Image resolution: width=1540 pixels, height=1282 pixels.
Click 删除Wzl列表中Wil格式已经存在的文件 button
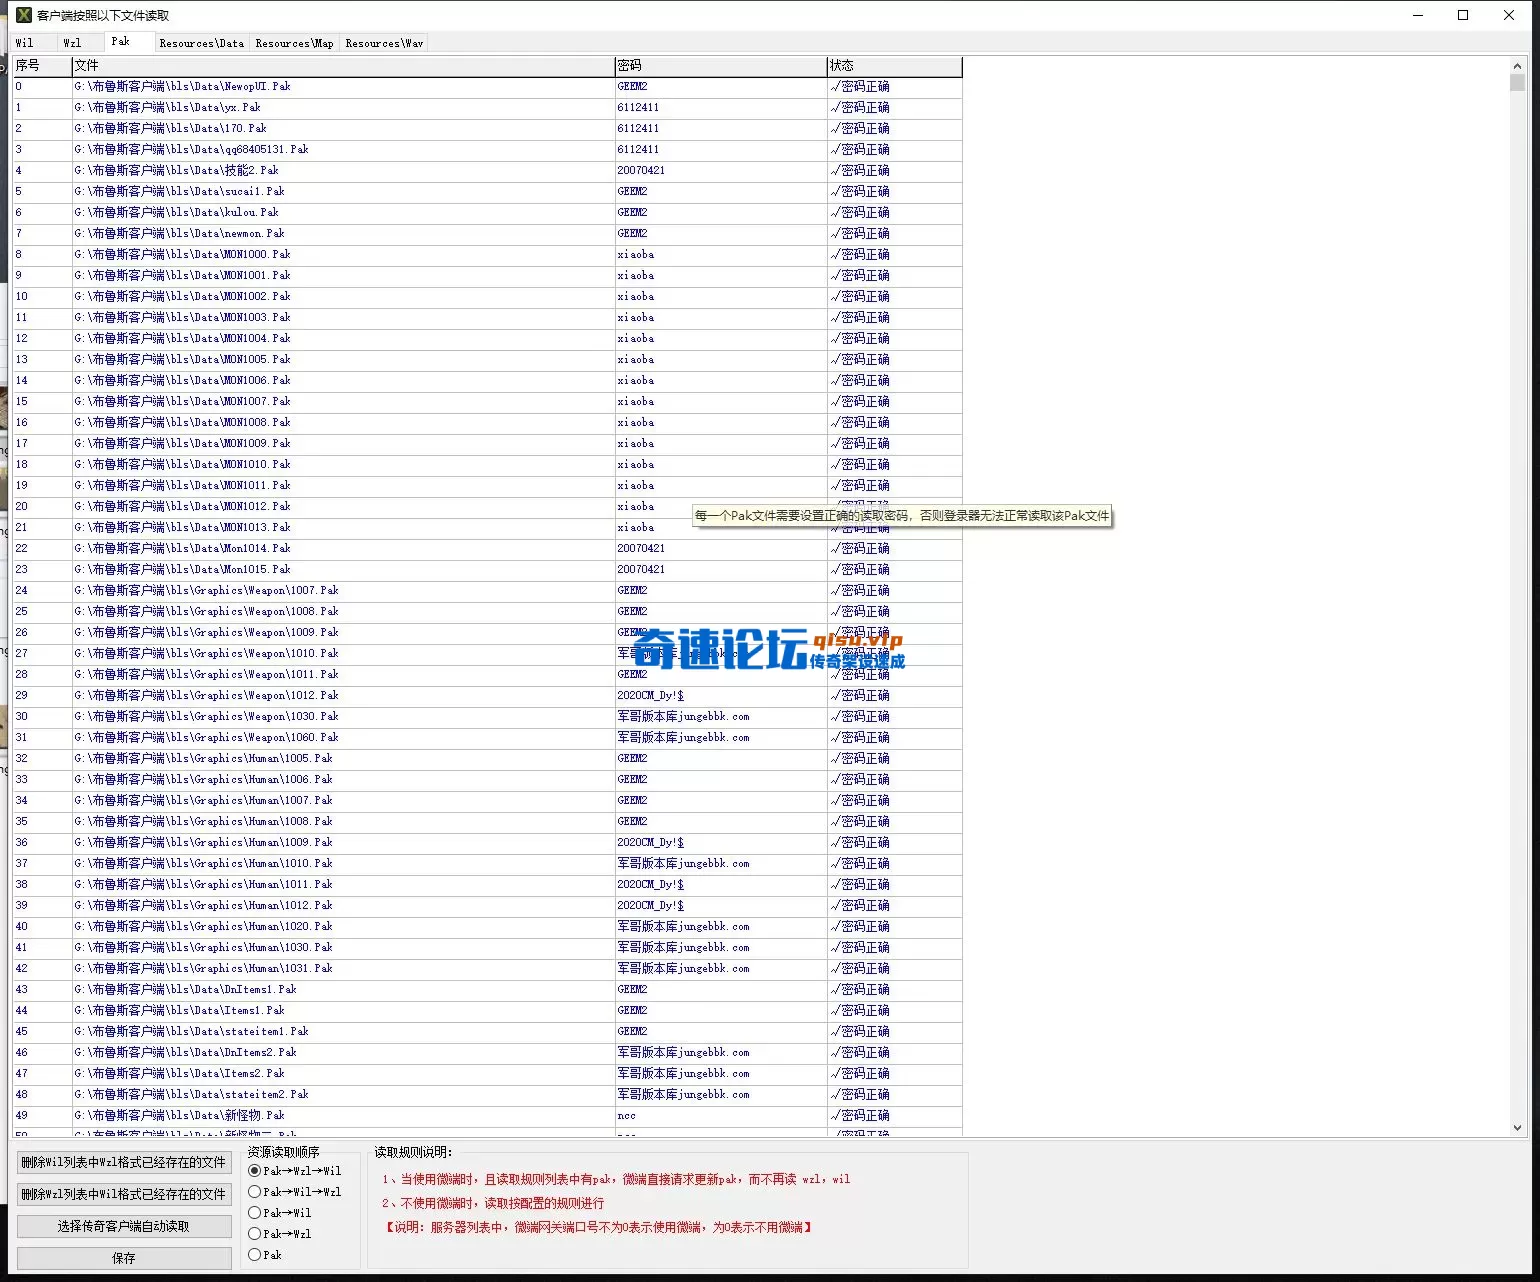click(x=123, y=1194)
